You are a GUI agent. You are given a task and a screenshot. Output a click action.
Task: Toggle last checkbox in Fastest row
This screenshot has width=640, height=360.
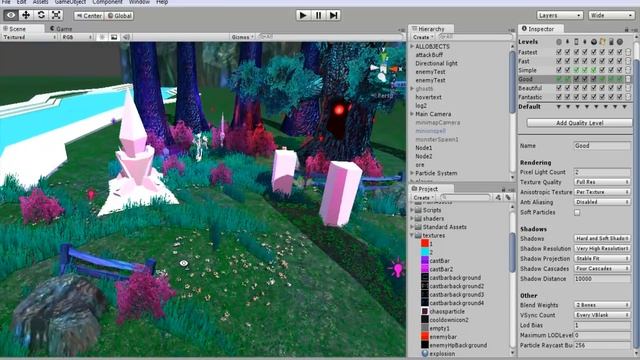coord(620,52)
